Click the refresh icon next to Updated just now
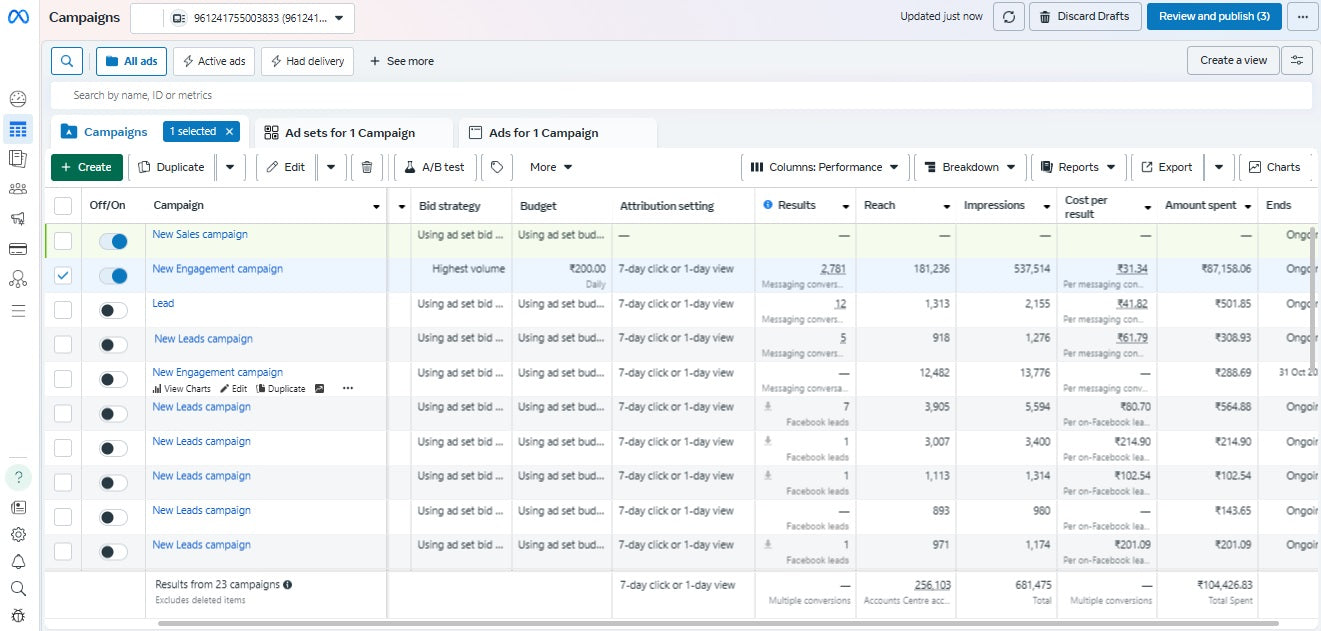 click(x=1008, y=16)
